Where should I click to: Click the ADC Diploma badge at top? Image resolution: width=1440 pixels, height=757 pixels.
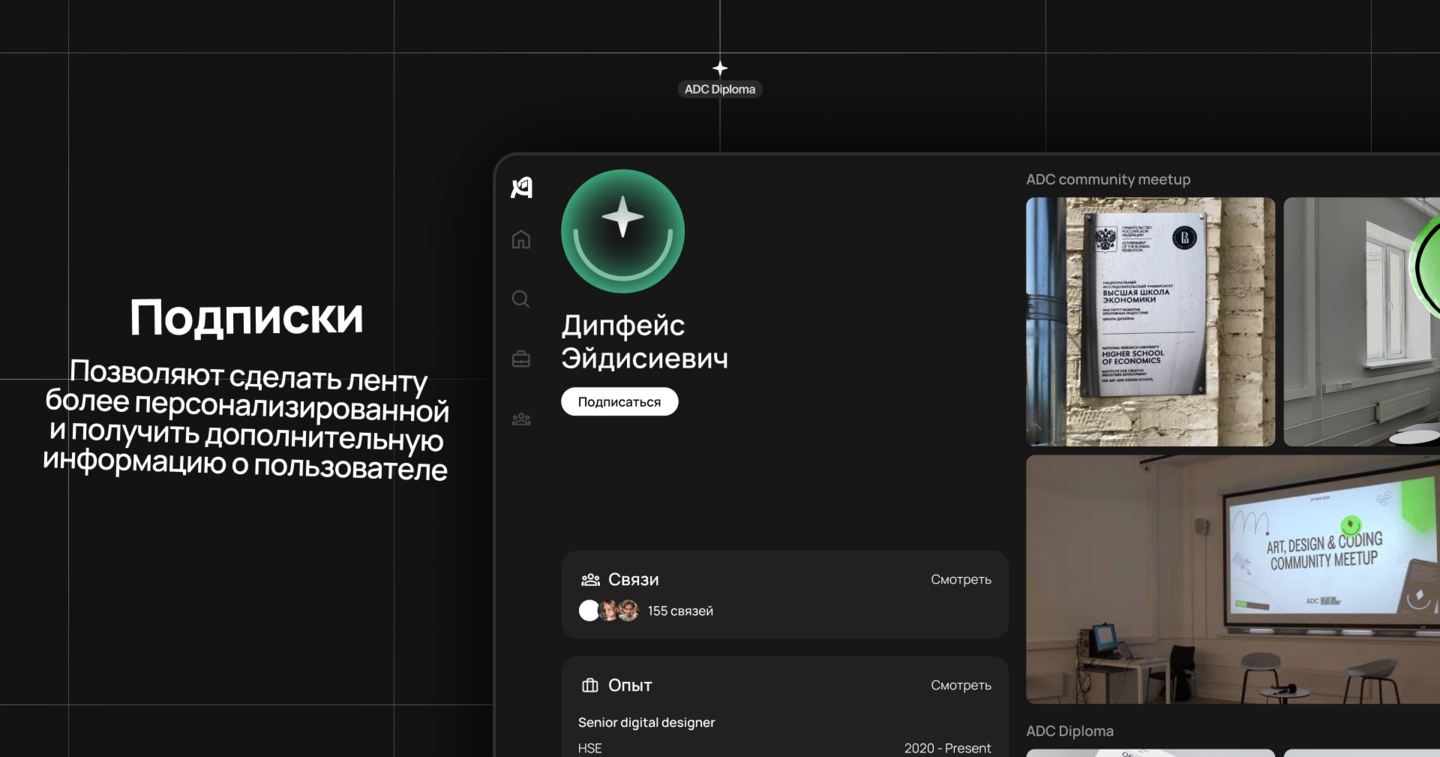point(720,89)
